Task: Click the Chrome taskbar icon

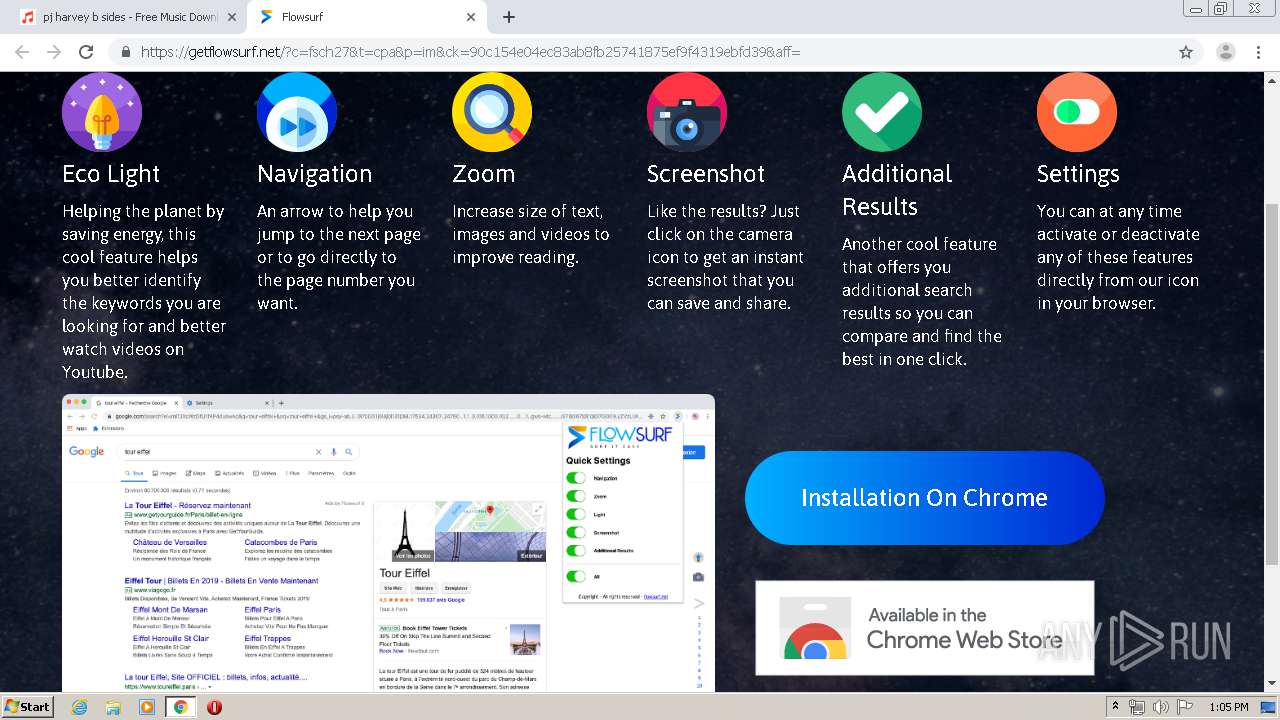Action: click(x=181, y=707)
